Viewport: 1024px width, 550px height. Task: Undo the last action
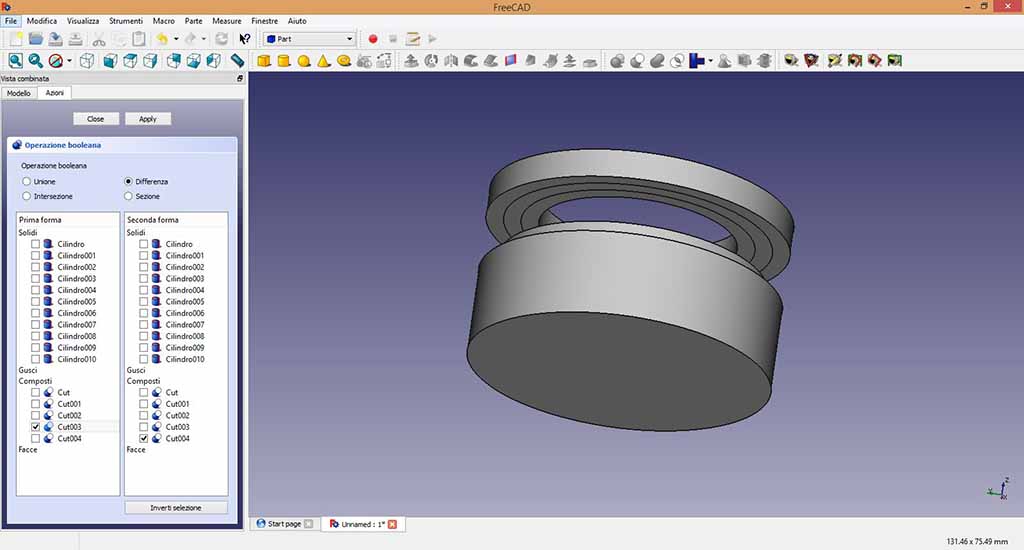(161, 39)
